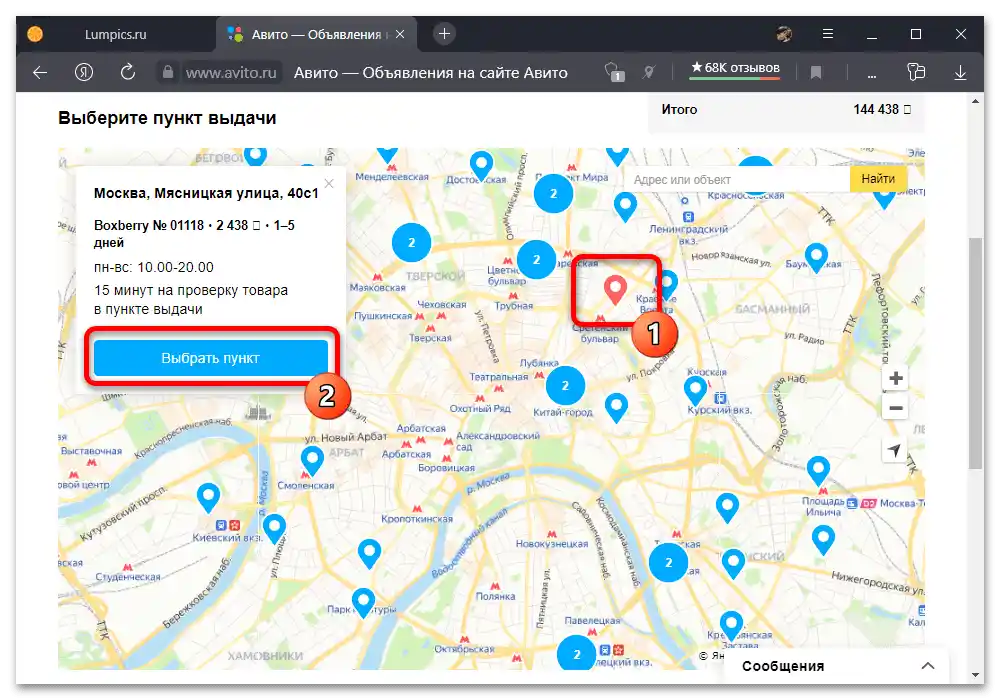The image size is (1000, 700).
Task: Click the yellow Найти button
Action: point(878,179)
